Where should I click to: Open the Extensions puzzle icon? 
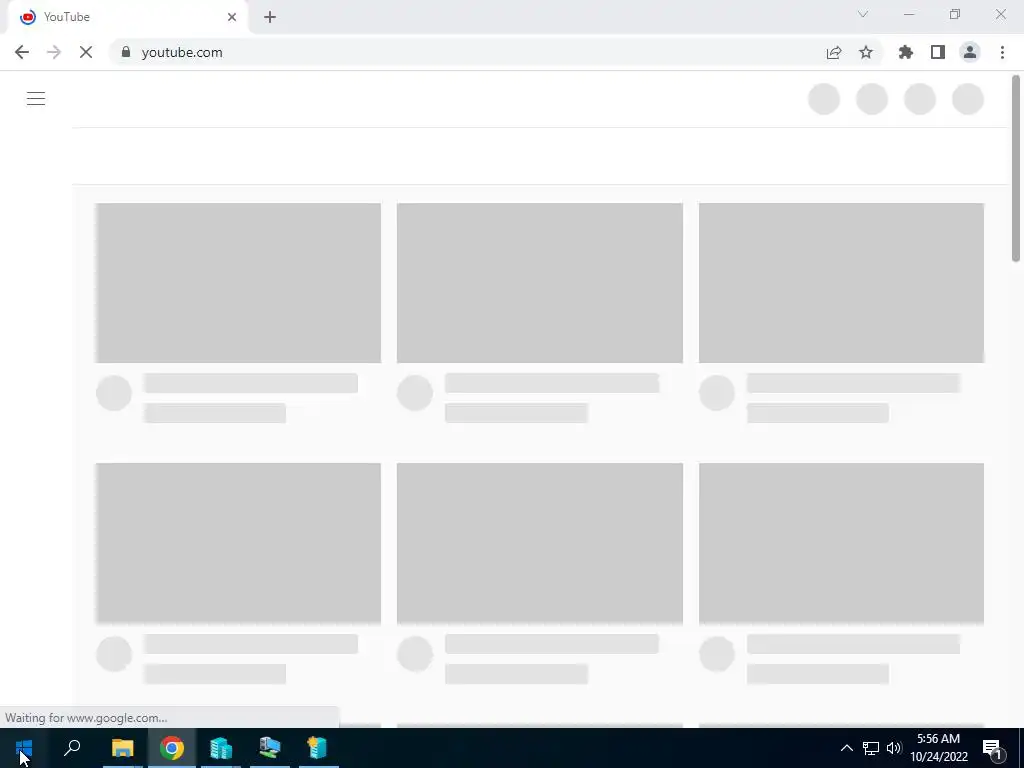tap(906, 52)
